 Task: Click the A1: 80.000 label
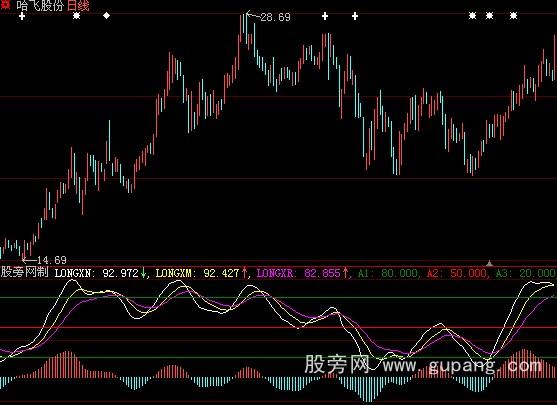point(388,273)
